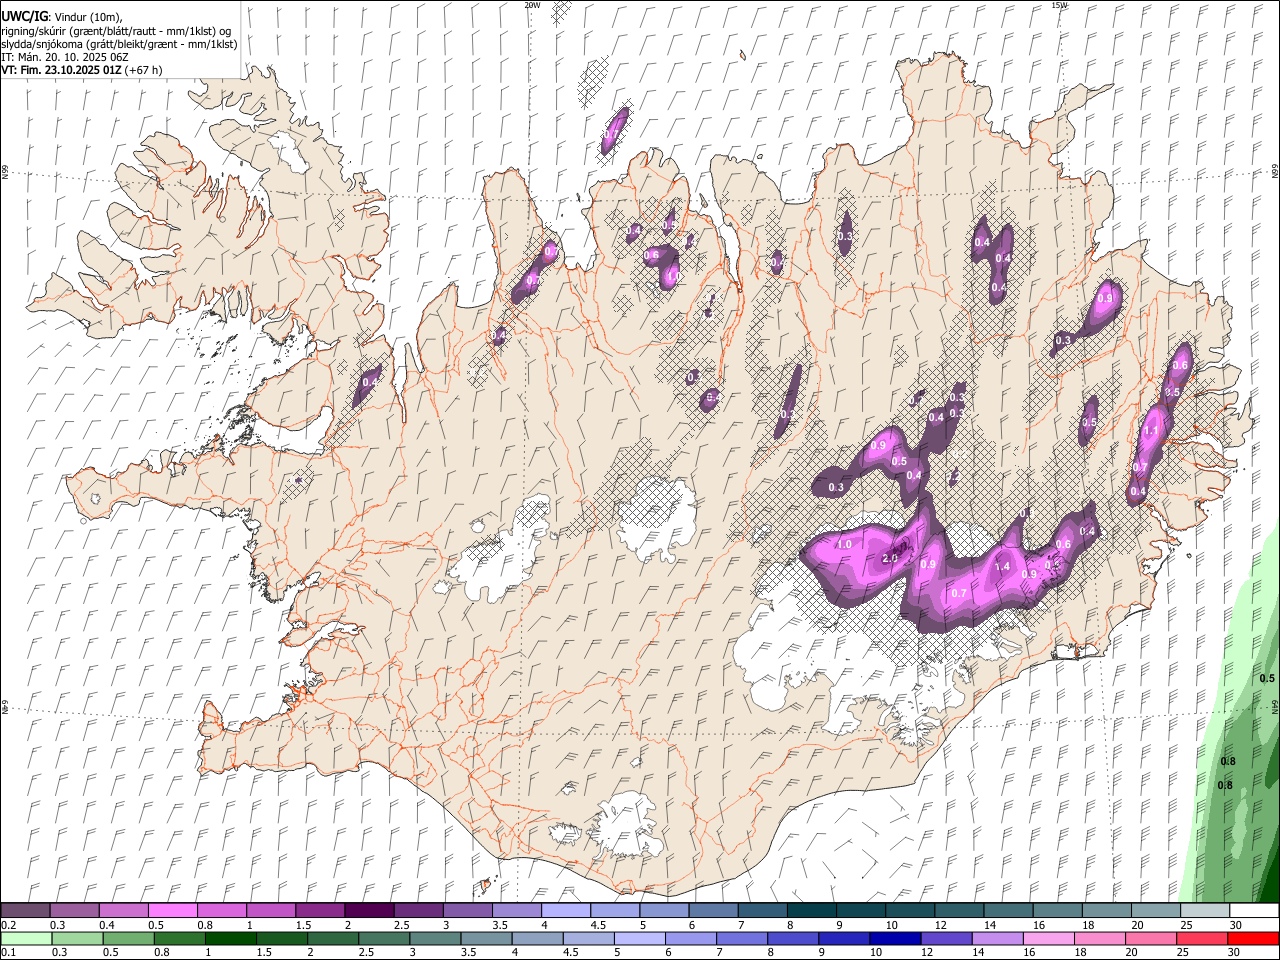Viewport: 1280px width, 960px height.
Task: Click the '2.0' snowfall value on the map
Action: (890, 558)
